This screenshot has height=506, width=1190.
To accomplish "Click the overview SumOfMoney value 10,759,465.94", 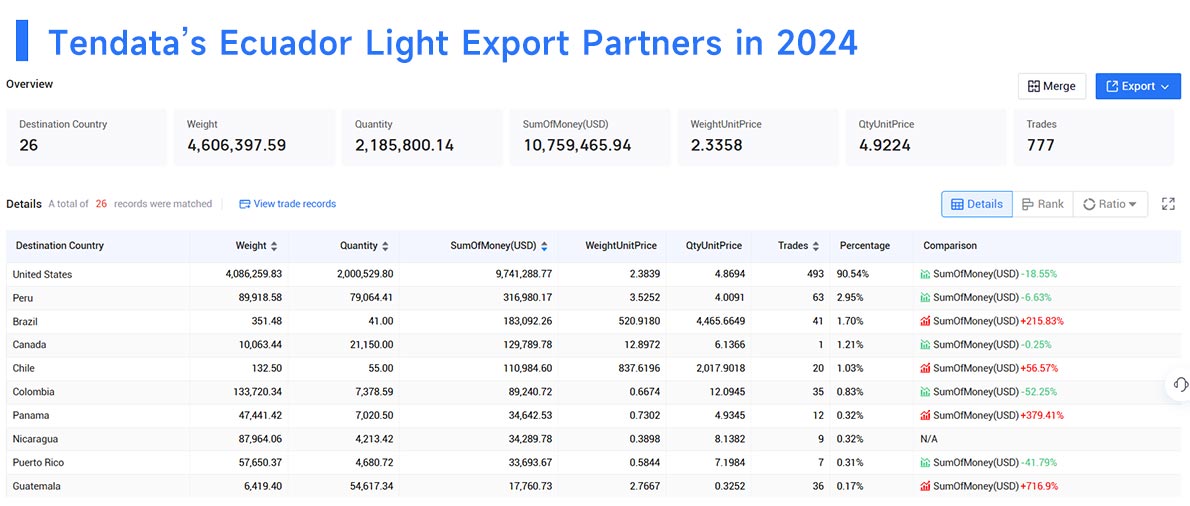I will (x=577, y=145).
